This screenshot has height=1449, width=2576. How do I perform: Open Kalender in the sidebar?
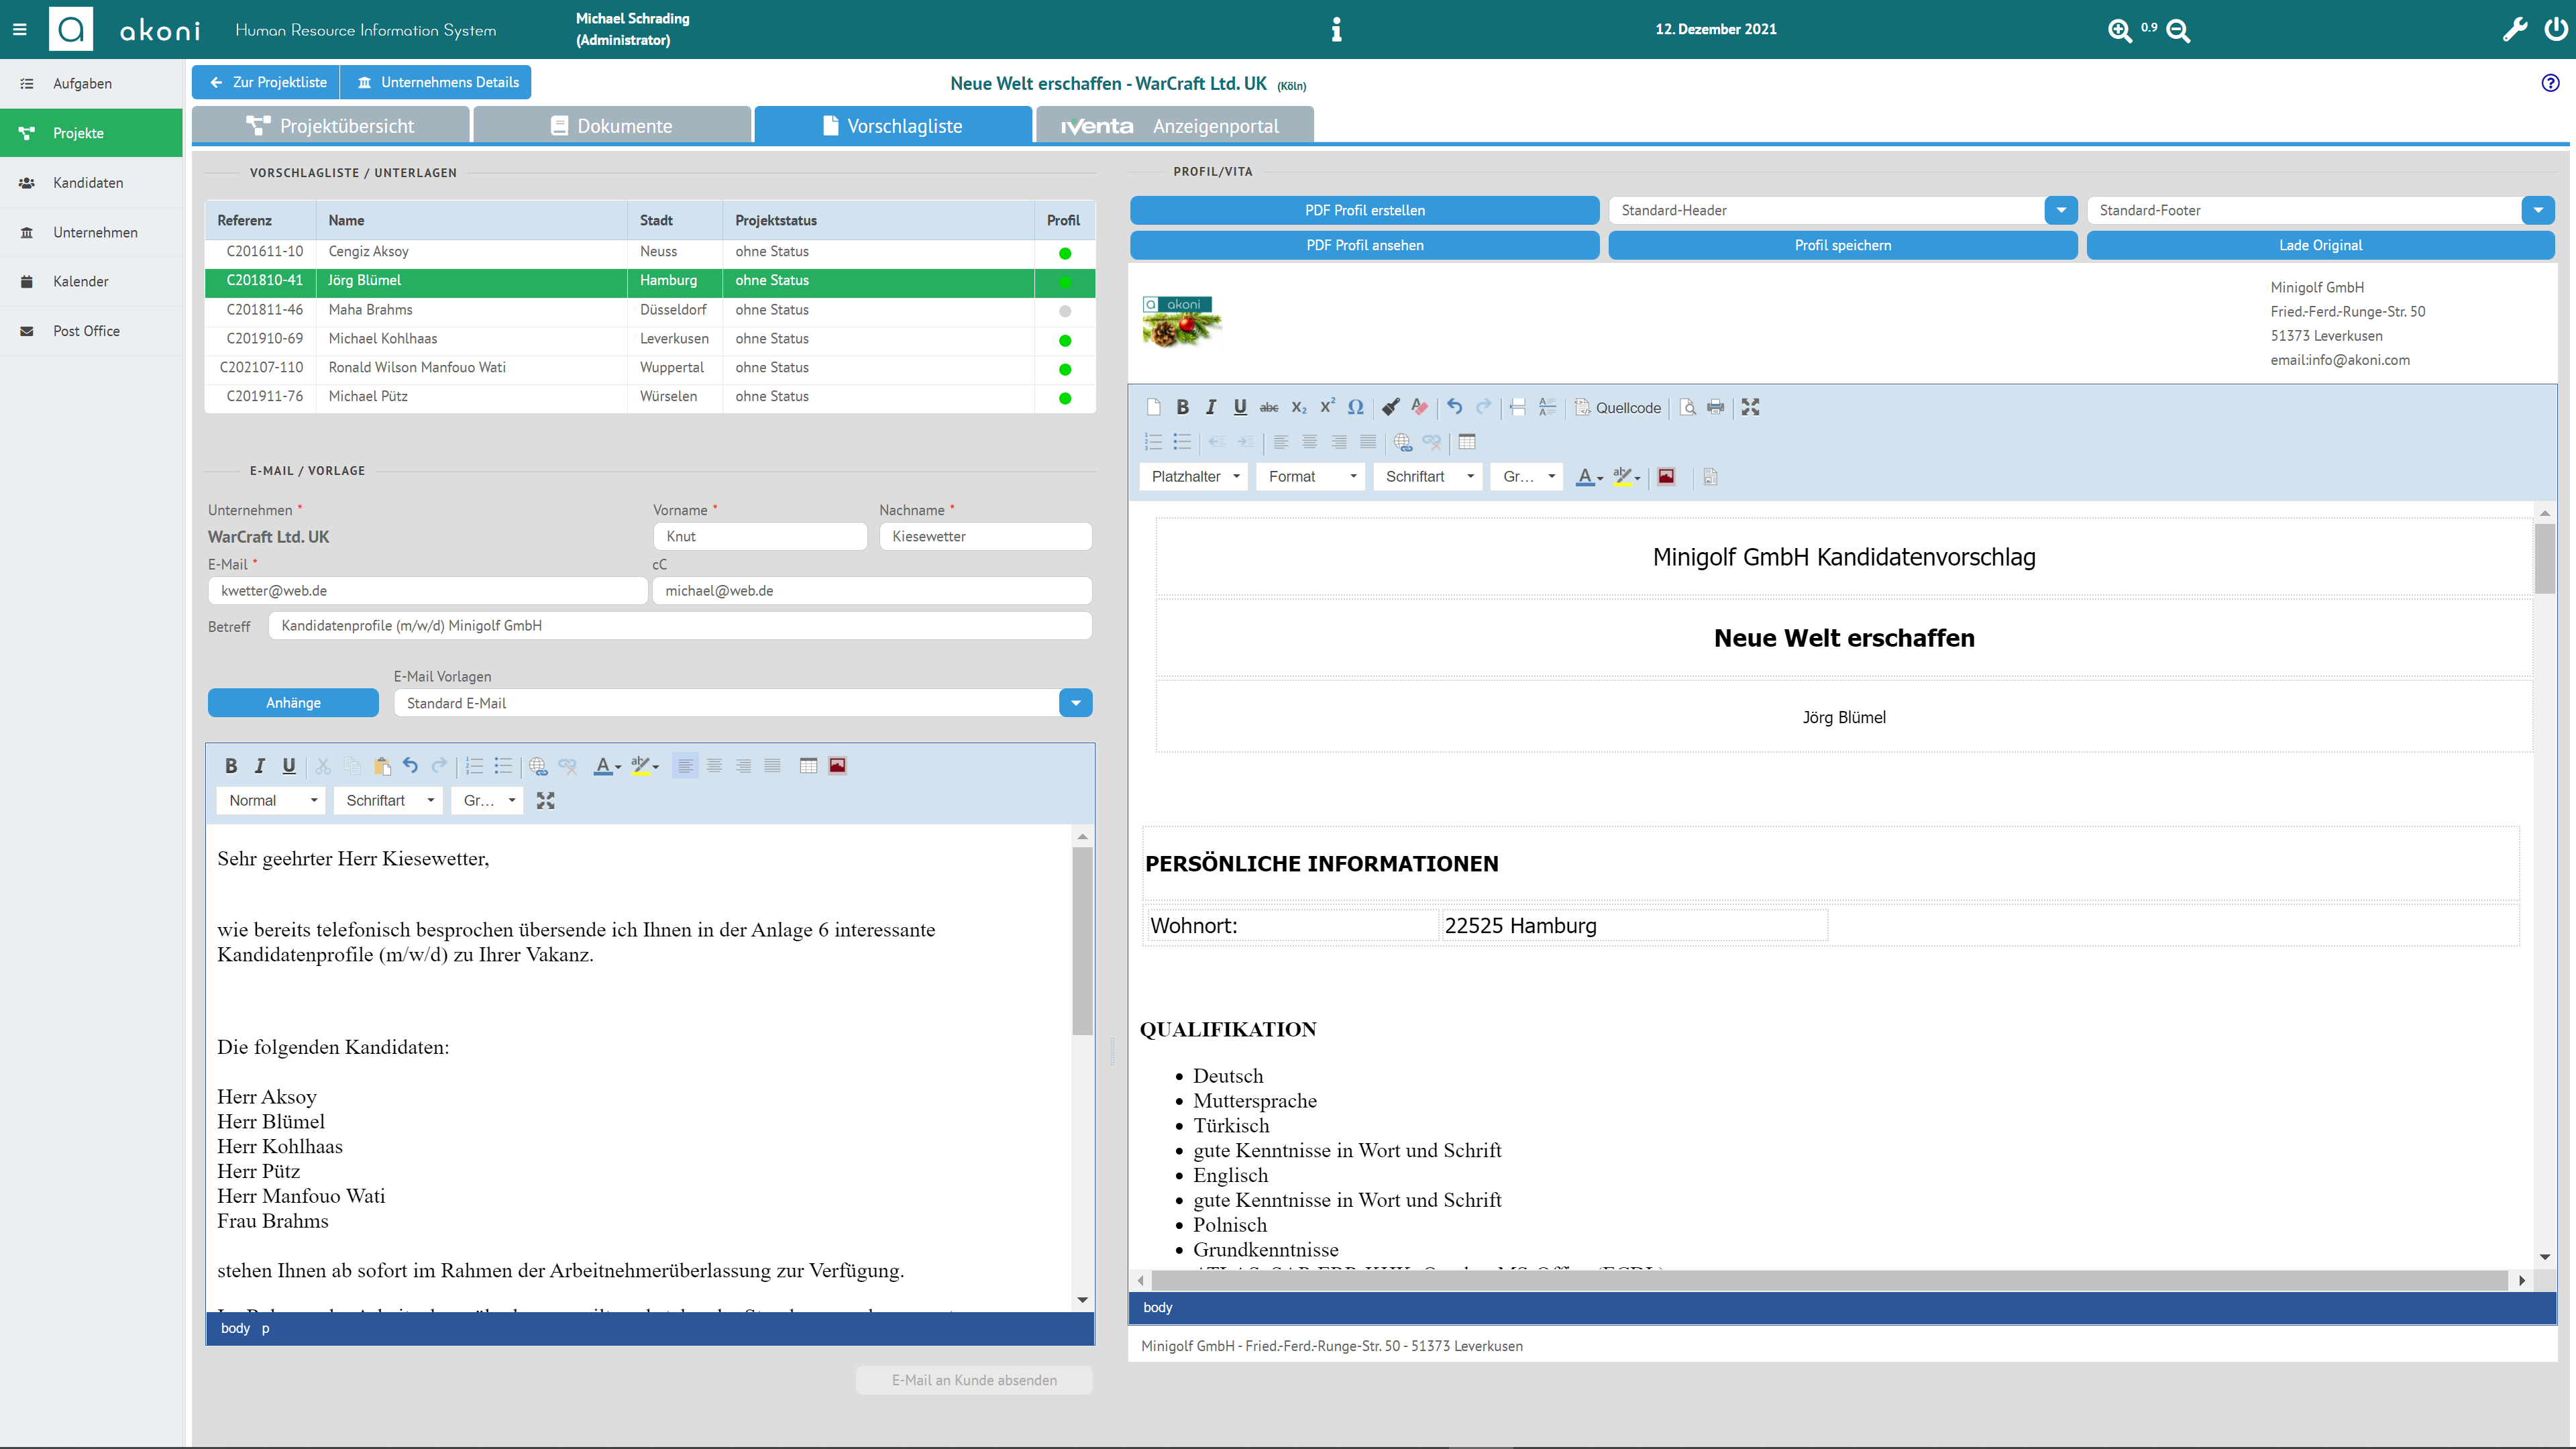click(91, 281)
